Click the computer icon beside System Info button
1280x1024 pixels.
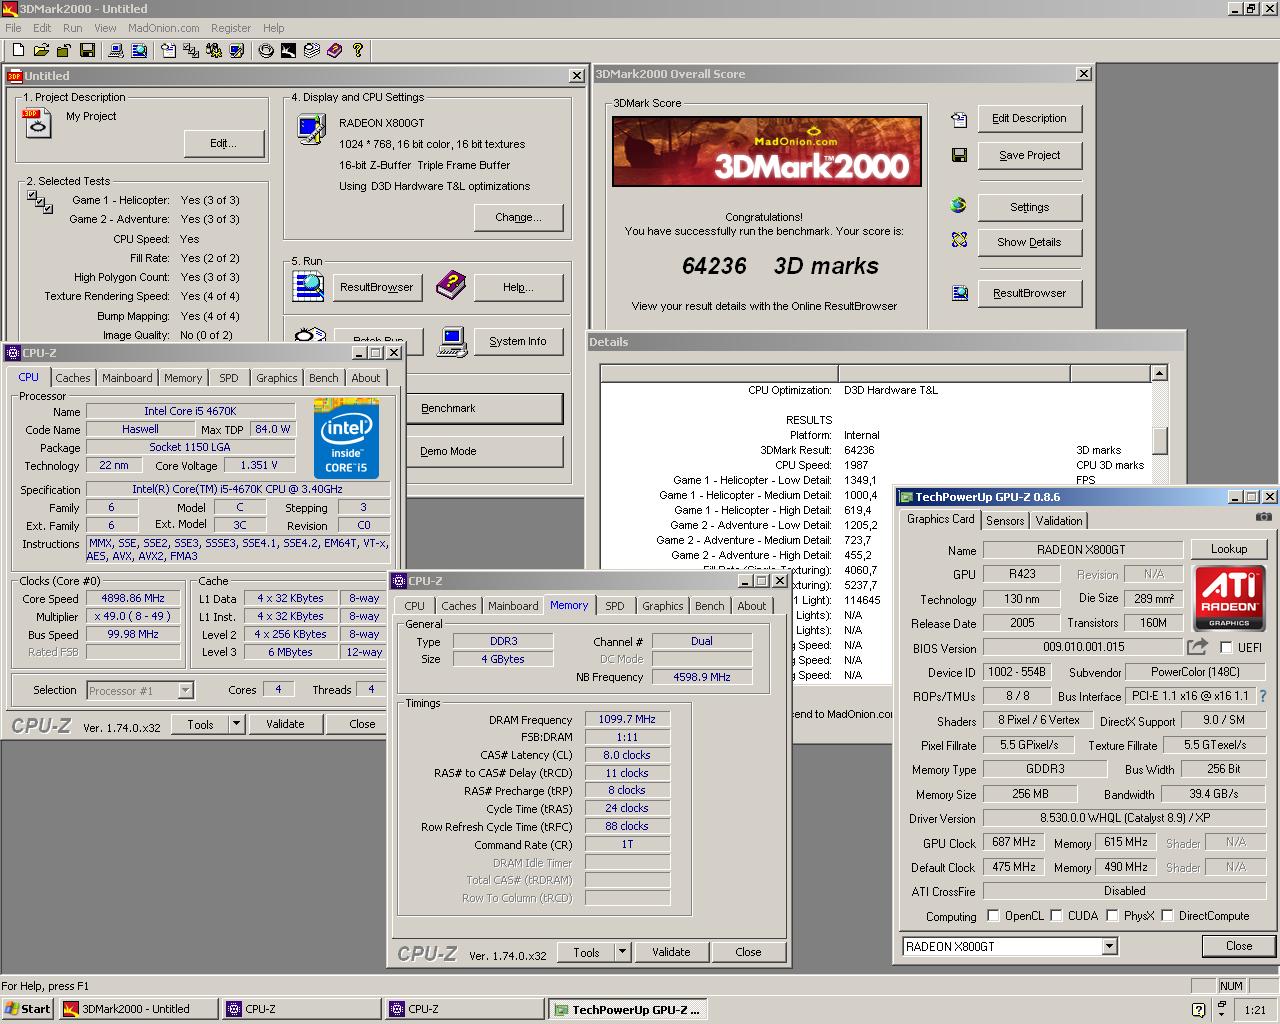coord(452,341)
